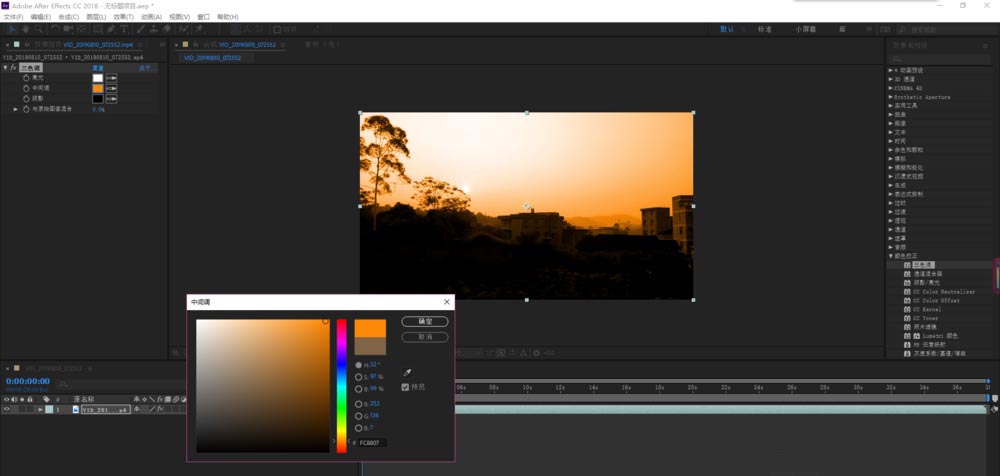Select the Text tool in toolbar
Screen dimensions: 1000x476
125,30
